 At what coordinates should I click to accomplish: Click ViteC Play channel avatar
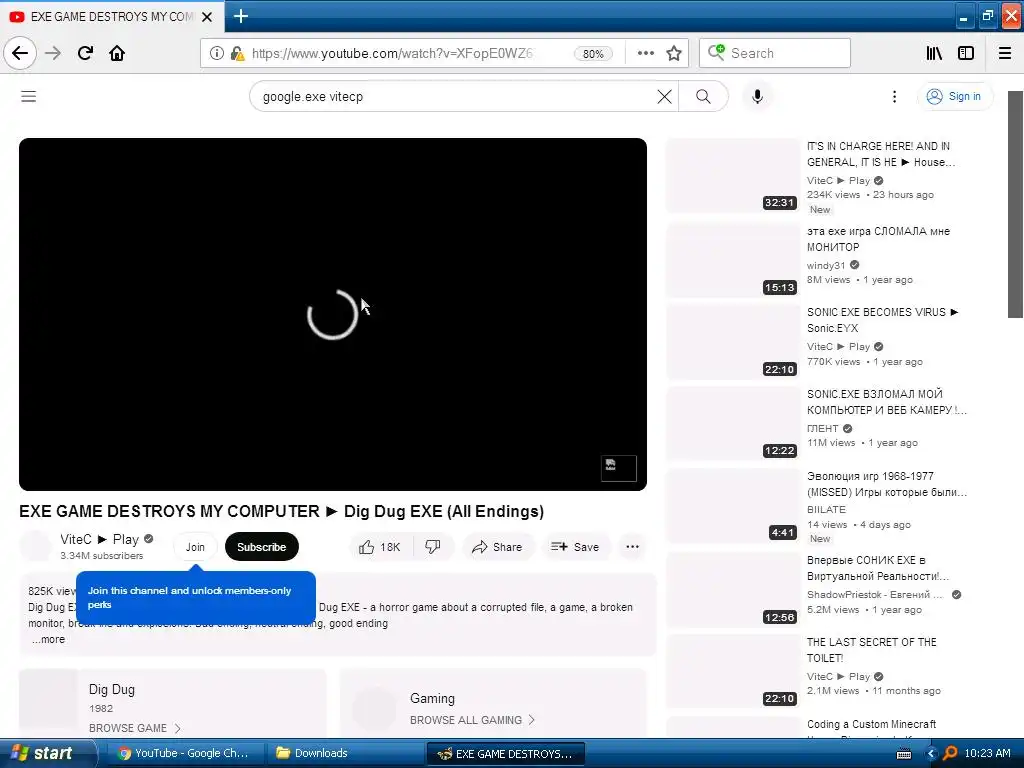(x=35, y=546)
